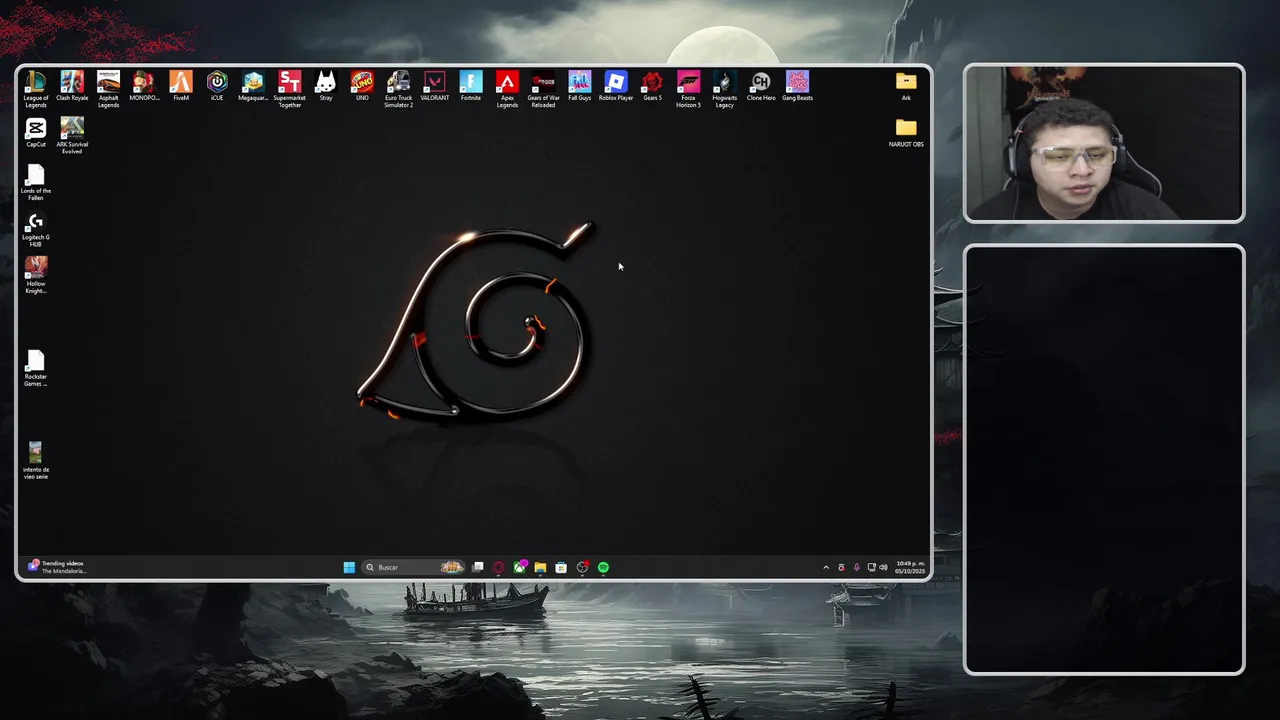The width and height of the screenshot is (1280, 720).
Task: Click the Euro Truck Simulator 2 icon
Action: pyautogui.click(x=398, y=89)
